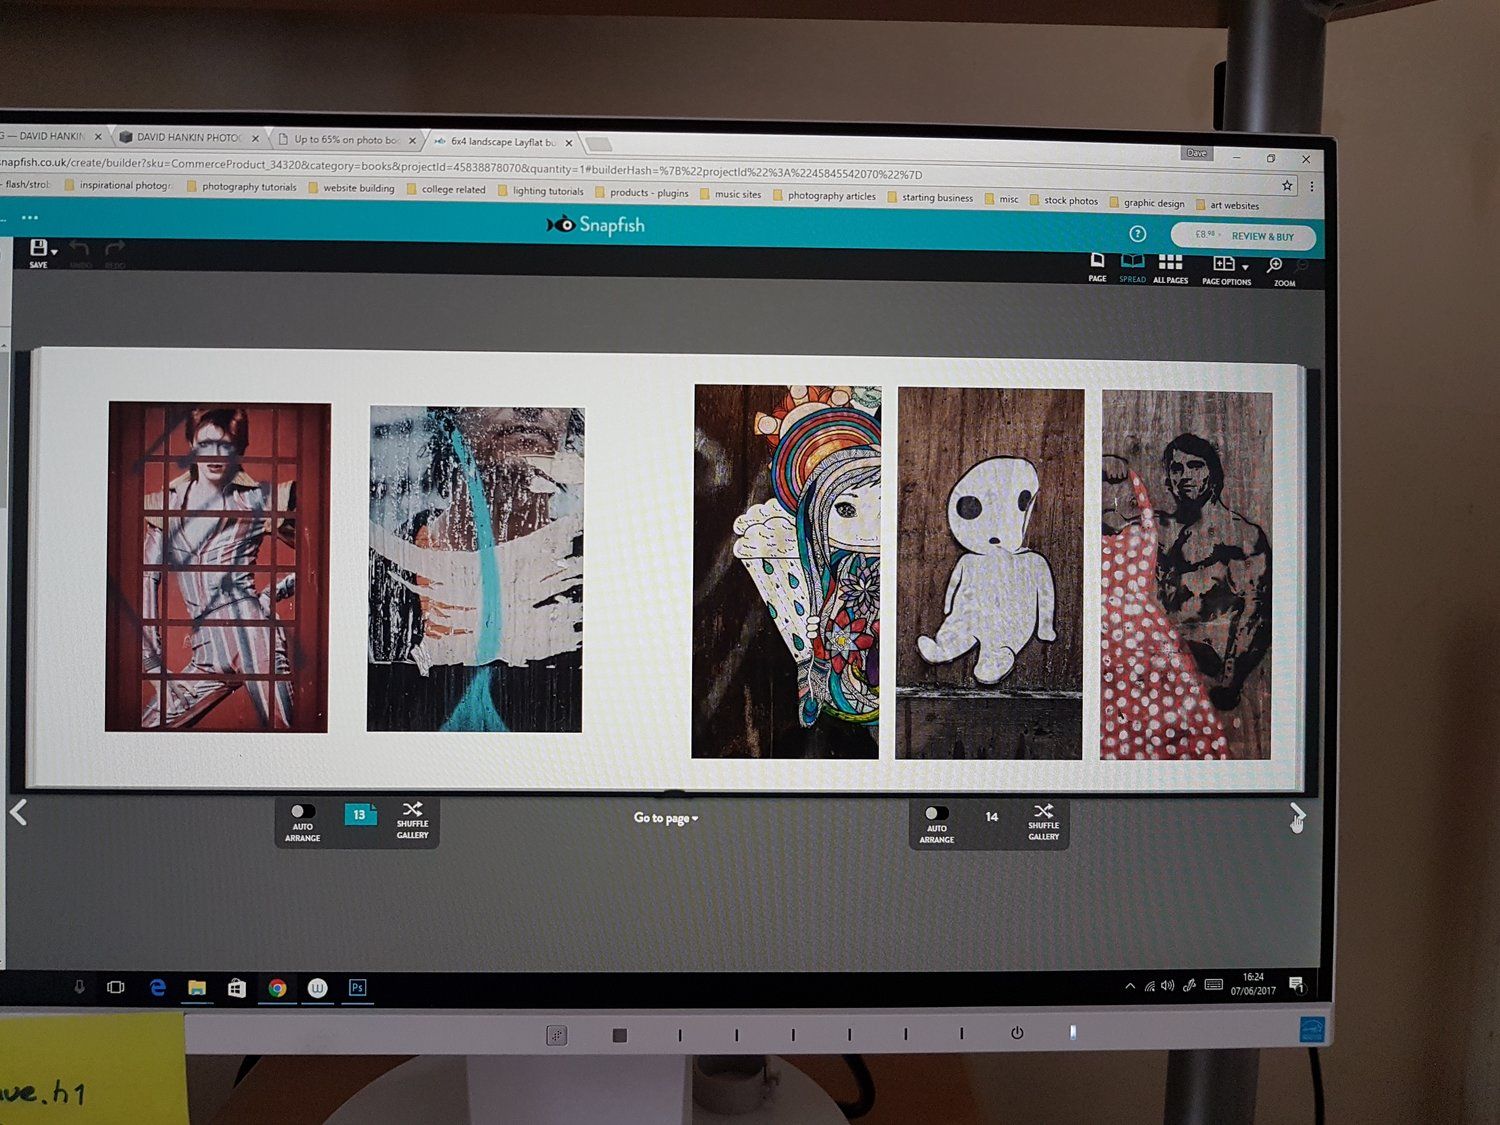The width and height of the screenshot is (1500, 1125).
Task: Click the browser address bar URL
Action: (x=460, y=168)
